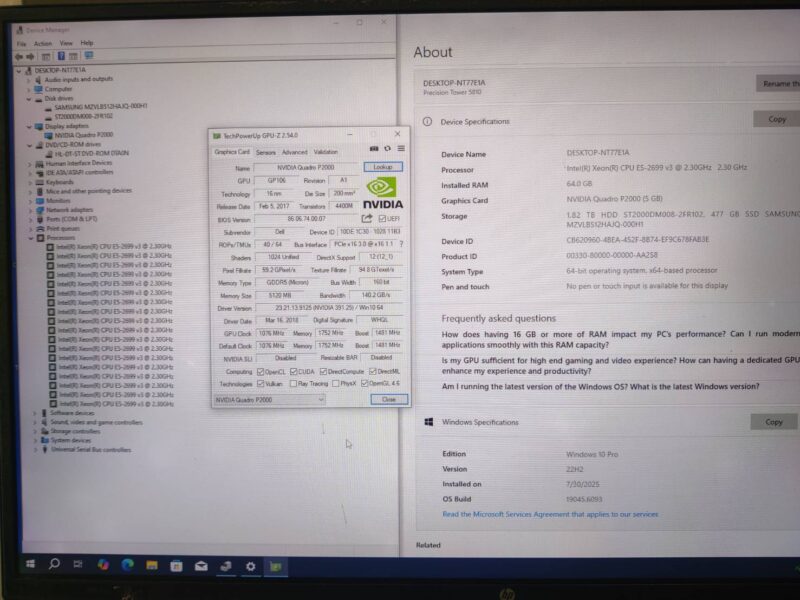Screen dimensions: 800x600
Task: Click the Close button in GPU-Z
Action: (389, 399)
